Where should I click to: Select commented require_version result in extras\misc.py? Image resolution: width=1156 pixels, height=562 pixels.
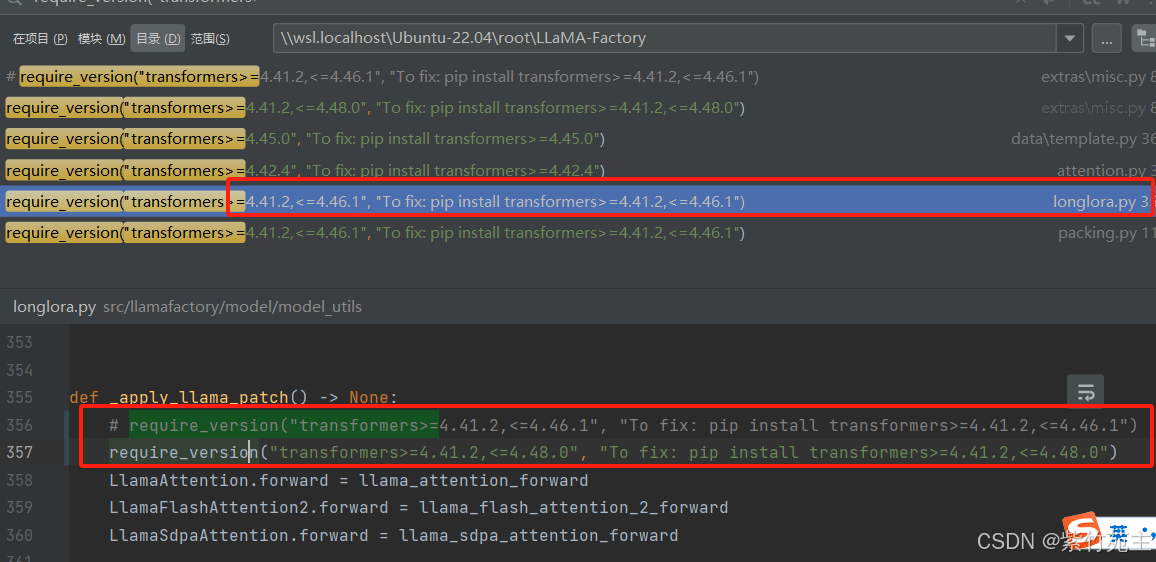point(578,77)
